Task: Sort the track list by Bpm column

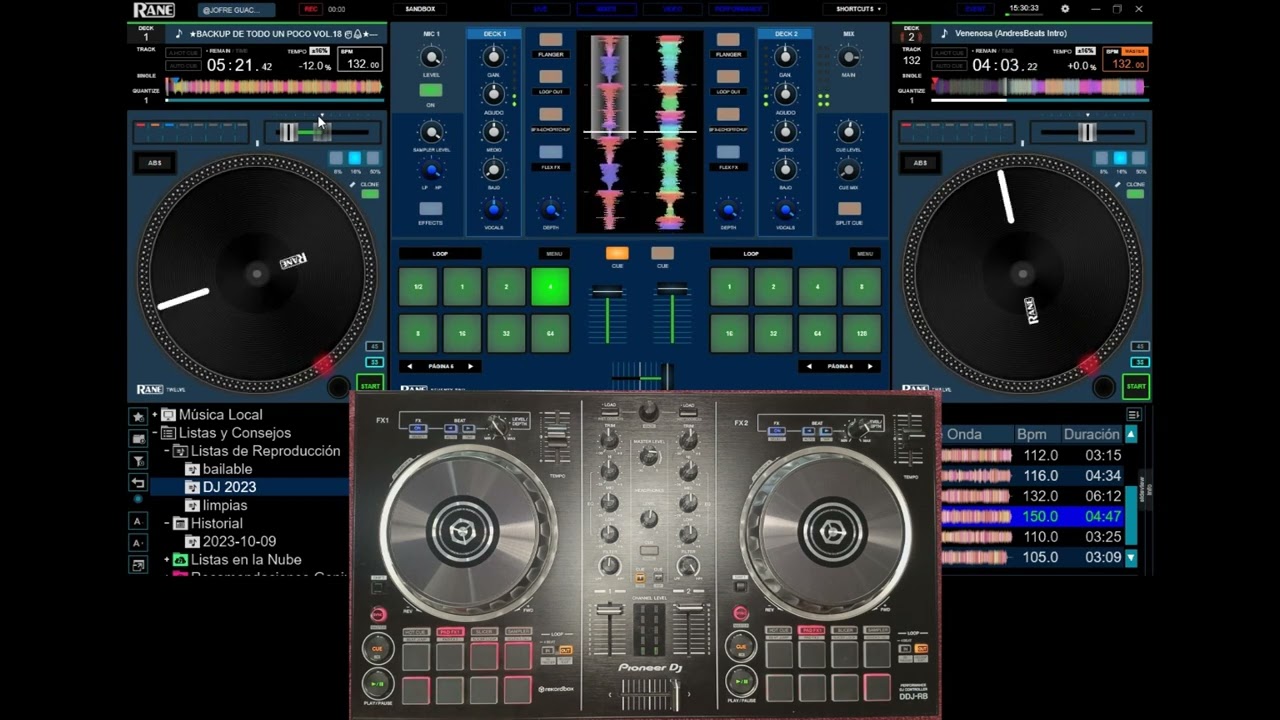Action: pyautogui.click(x=1031, y=434)
